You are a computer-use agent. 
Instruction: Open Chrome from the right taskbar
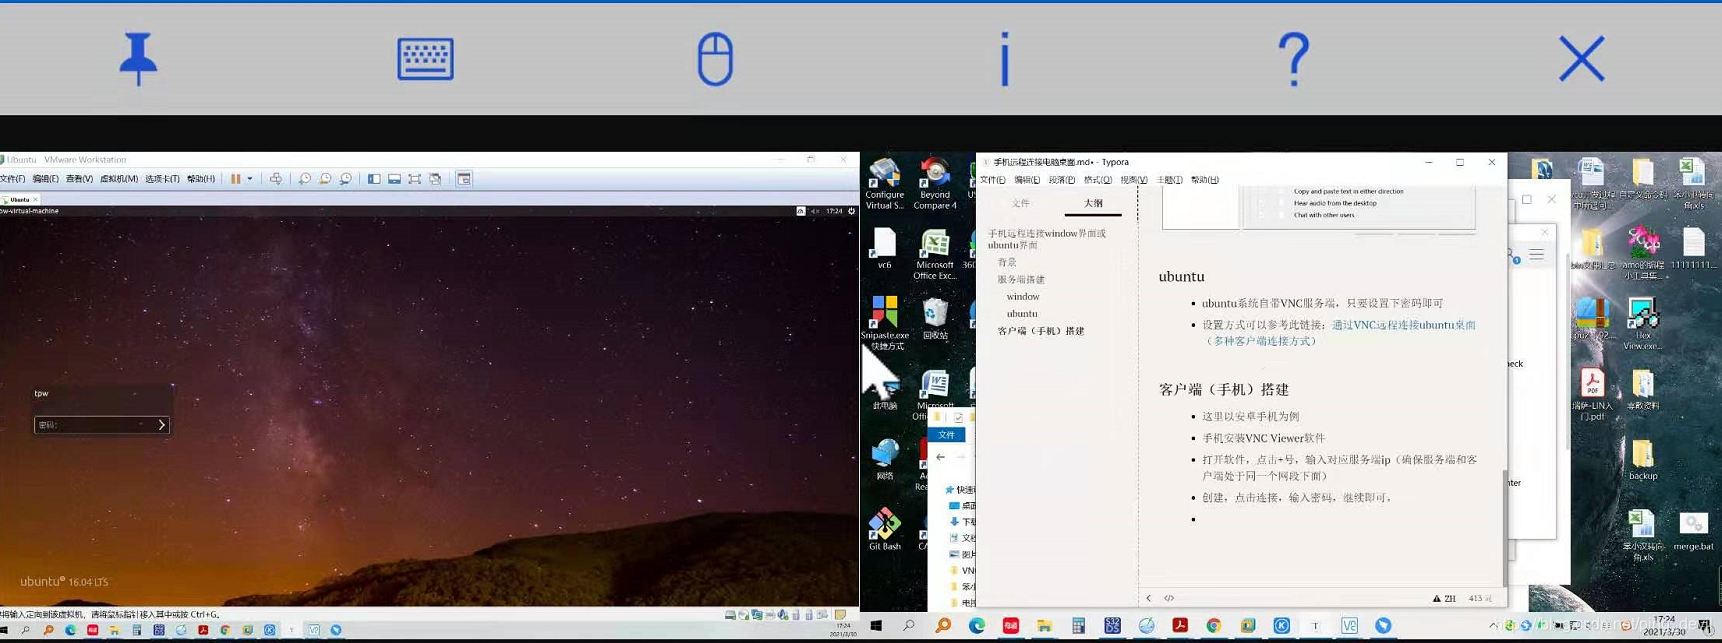[x=1213, y=626]
